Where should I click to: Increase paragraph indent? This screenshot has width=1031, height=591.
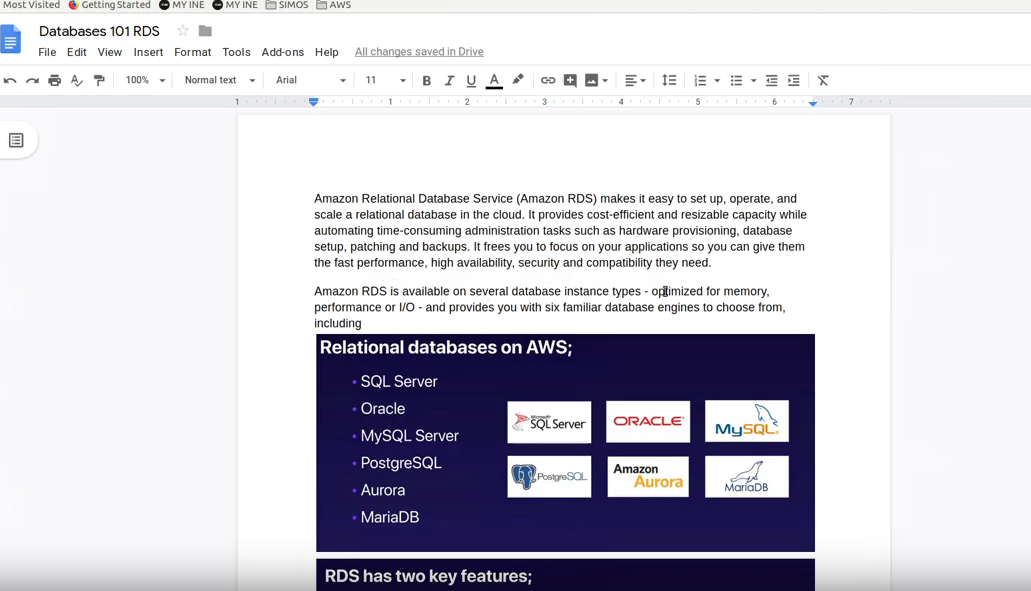coord(793,80)
